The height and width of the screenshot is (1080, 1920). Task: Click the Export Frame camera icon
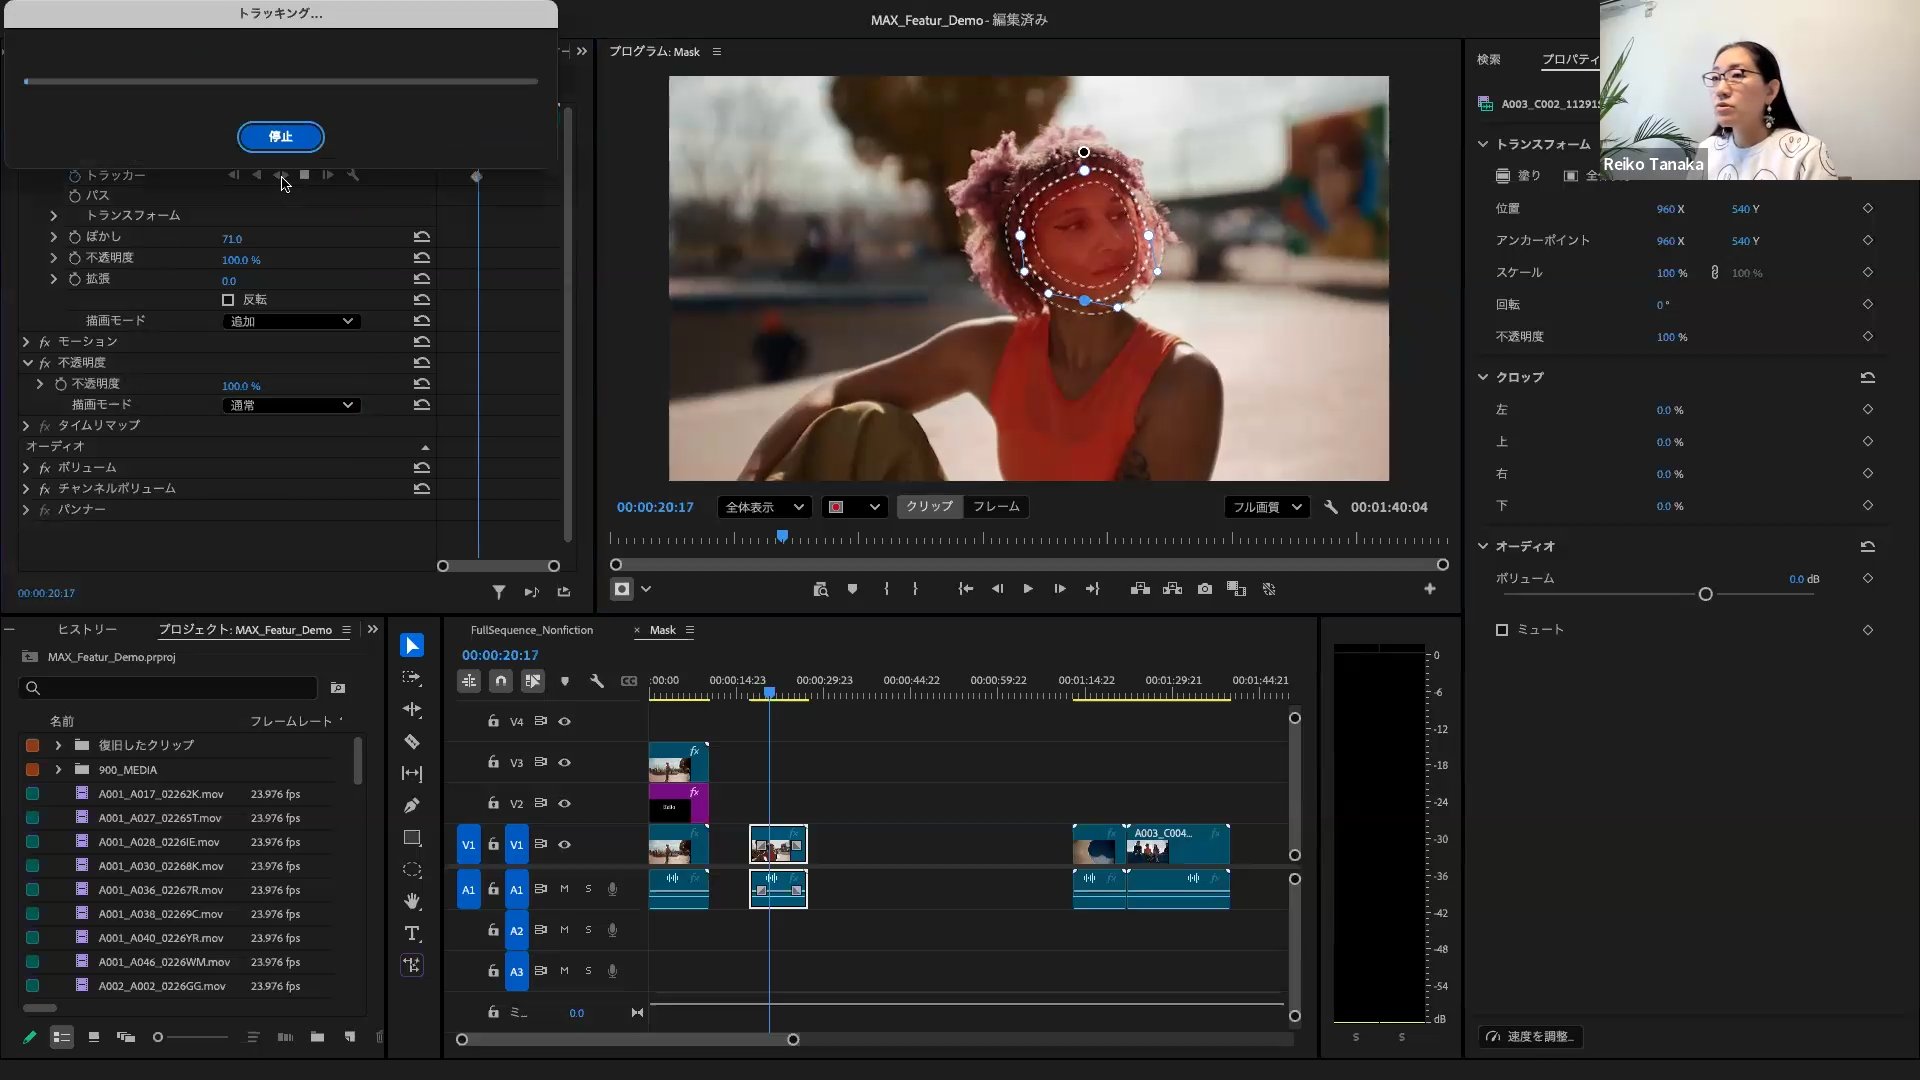1205,589
